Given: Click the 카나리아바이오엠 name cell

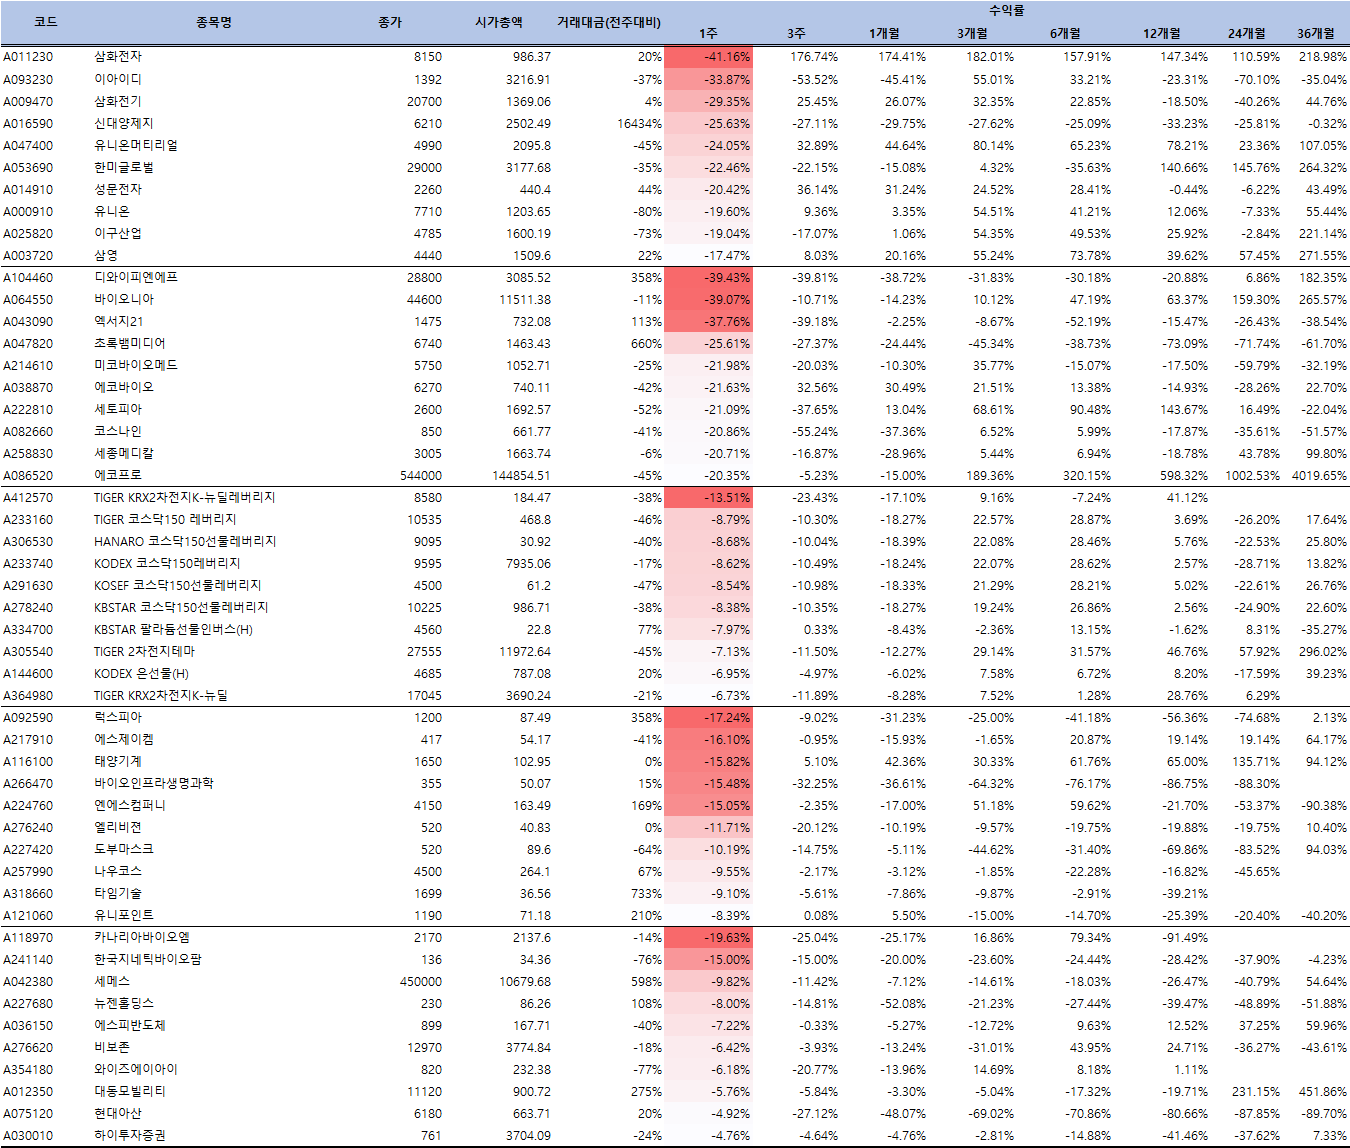Looking at the screenshot, I should tap(142, 937).
